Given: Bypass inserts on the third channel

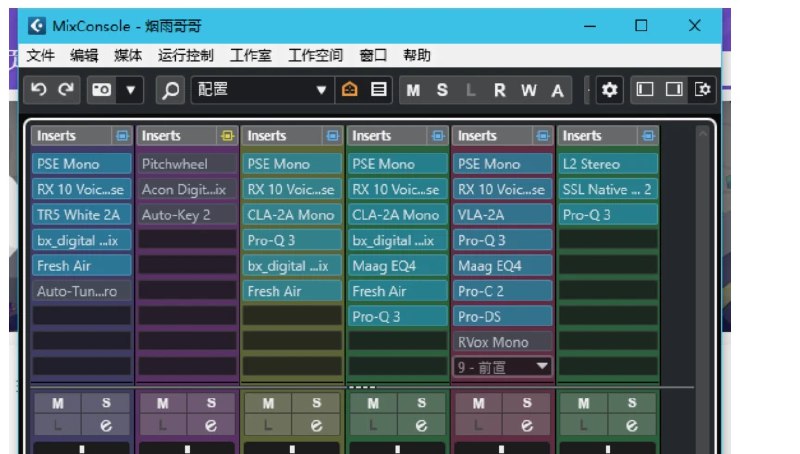Looking at the screenshot, I should 333,136.
